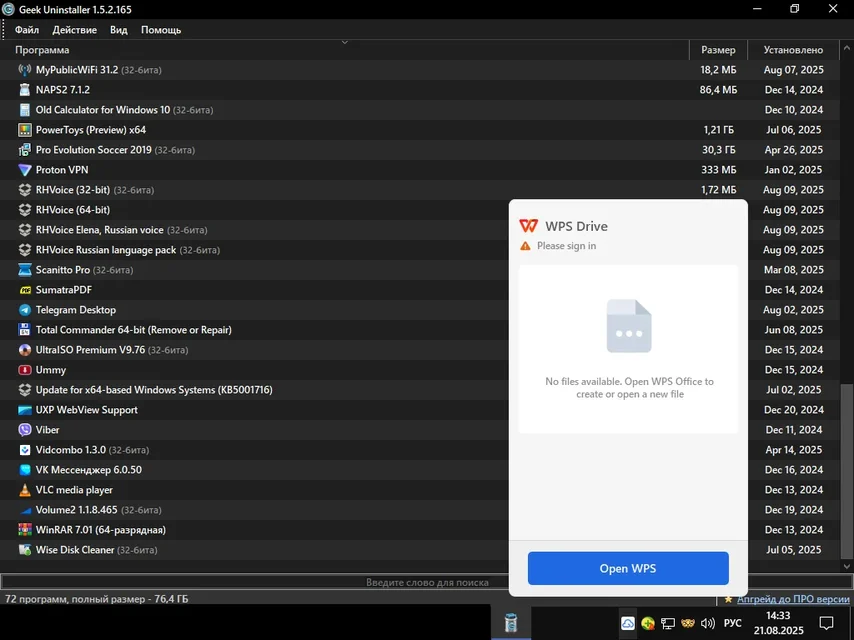Image resolution: width=854 pixels, height=640 pixels.
Task: Select the RHVoice (32-bit) package icon
Action: pyautogui.click(x=25, y=190)
